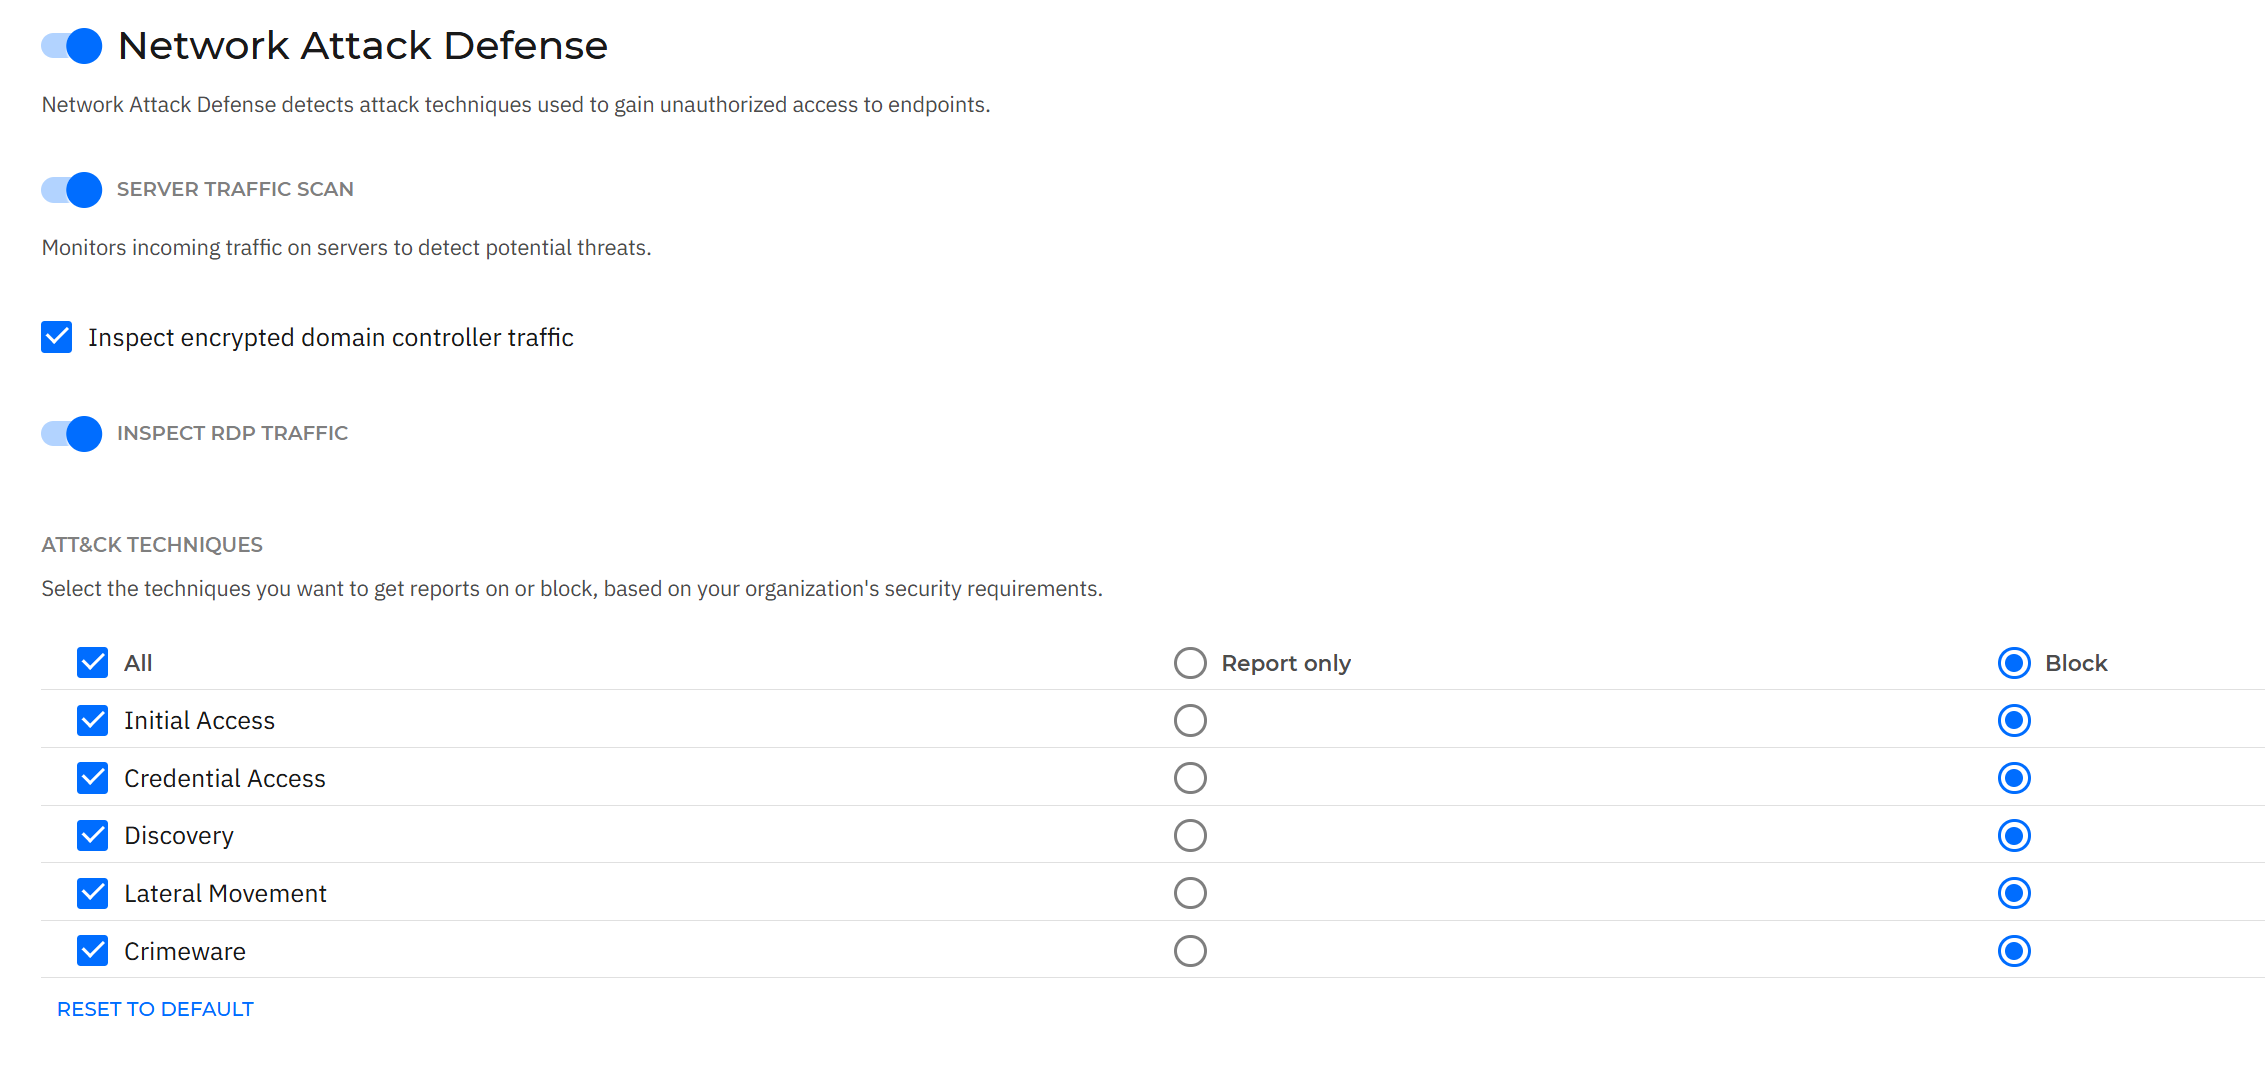Select Report only for All techniques
The image size is (2265, 1080).
(x=1190, y=663)
